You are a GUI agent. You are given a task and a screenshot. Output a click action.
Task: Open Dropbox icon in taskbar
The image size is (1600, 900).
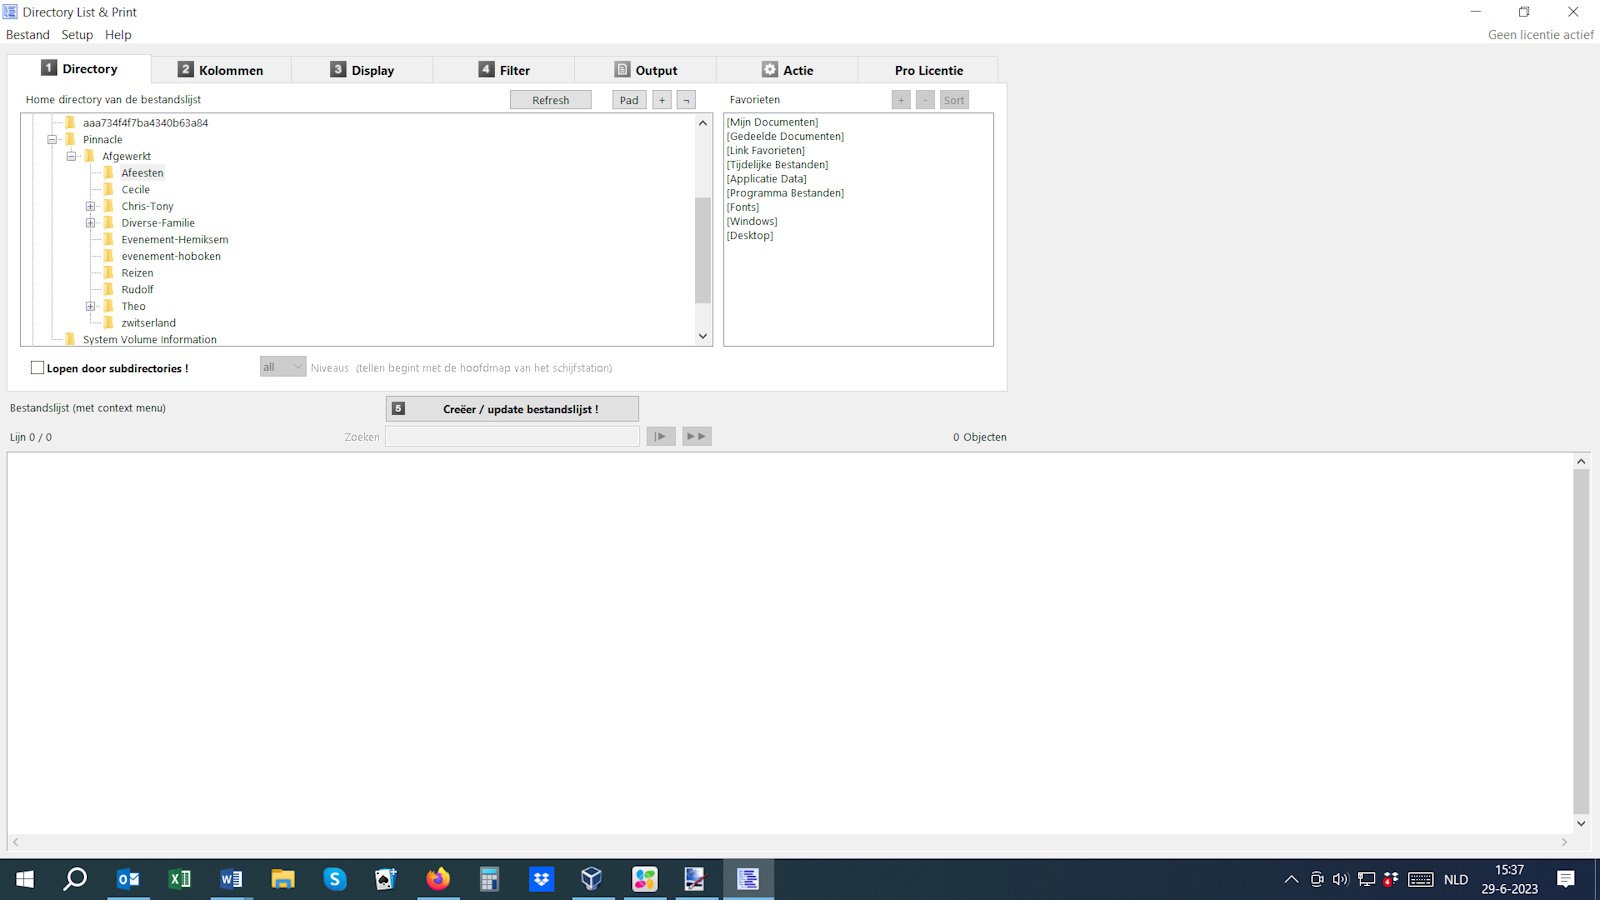click(541, 879)
